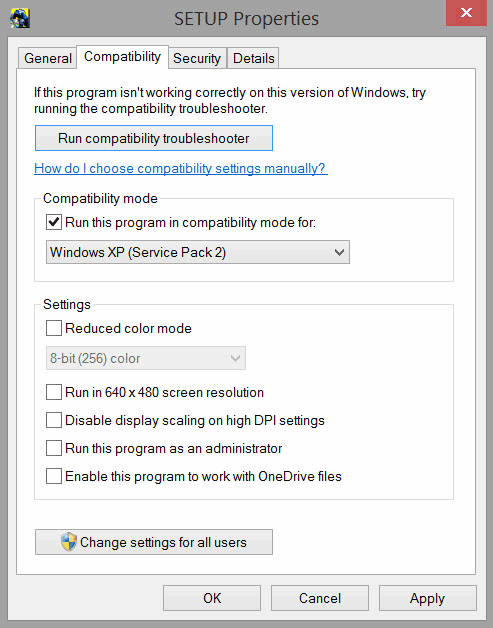Click Run compatibility troubleshooter button
Screen dimensions: 493x628
[x=154, y=138]
